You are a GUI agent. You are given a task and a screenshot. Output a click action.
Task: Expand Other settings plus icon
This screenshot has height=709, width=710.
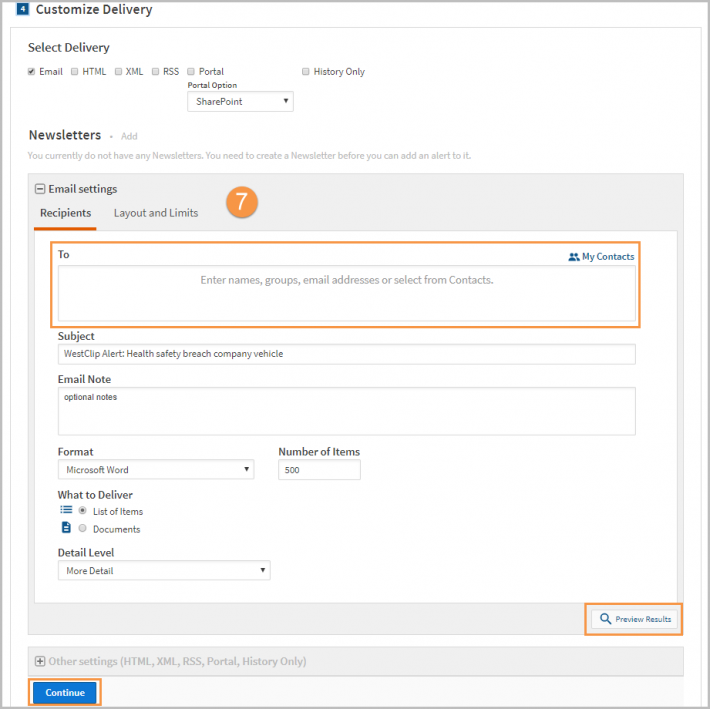(x=40, y=661)
